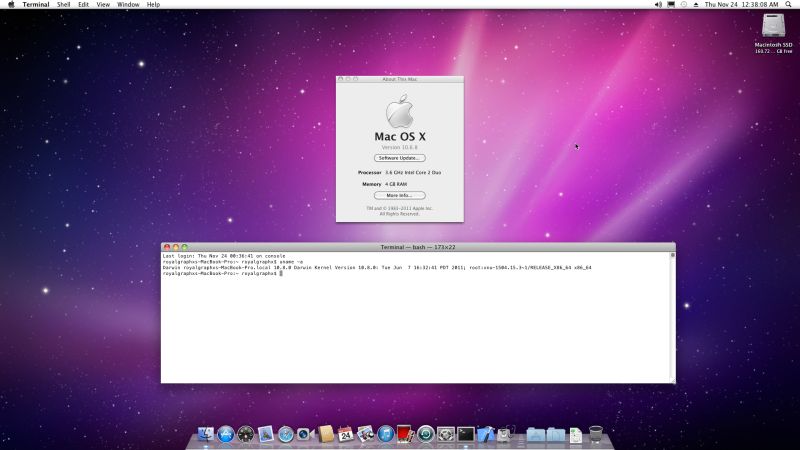Open the Edit menu

click(83, 4)
